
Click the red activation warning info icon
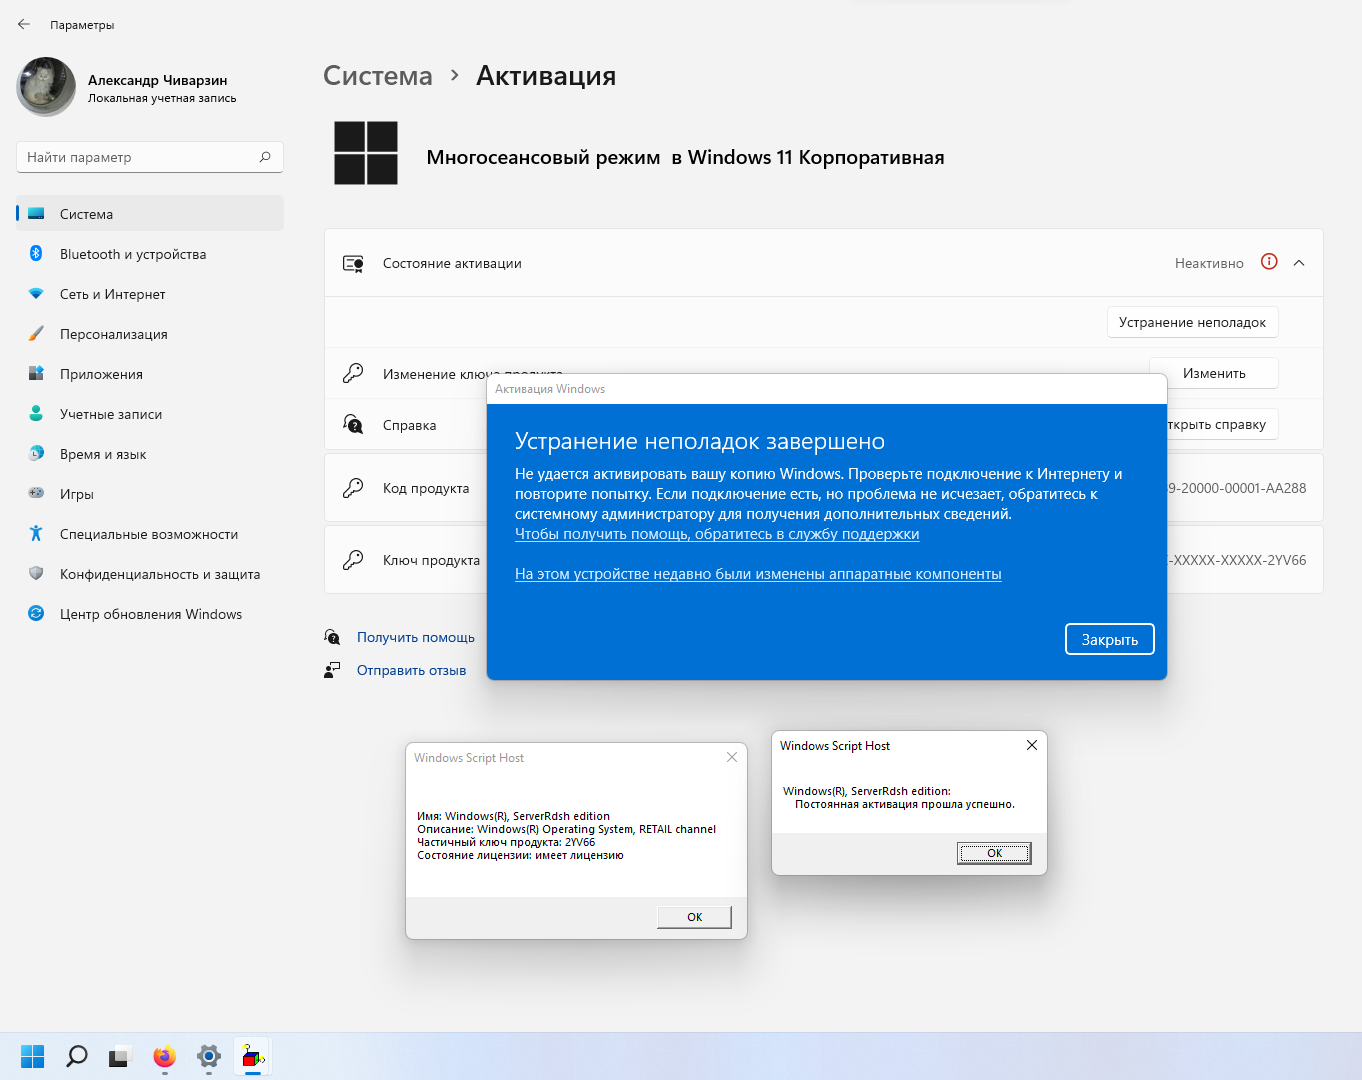pyautogui.click(x=1269, y=262)
